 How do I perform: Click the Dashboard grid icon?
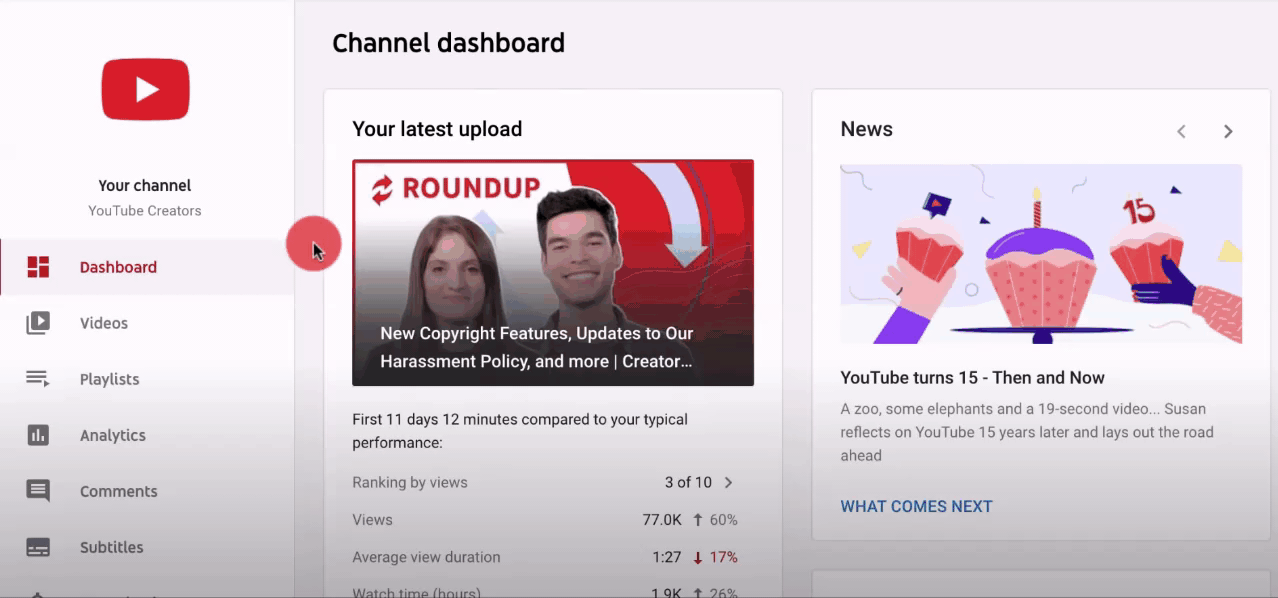[38, 267]
